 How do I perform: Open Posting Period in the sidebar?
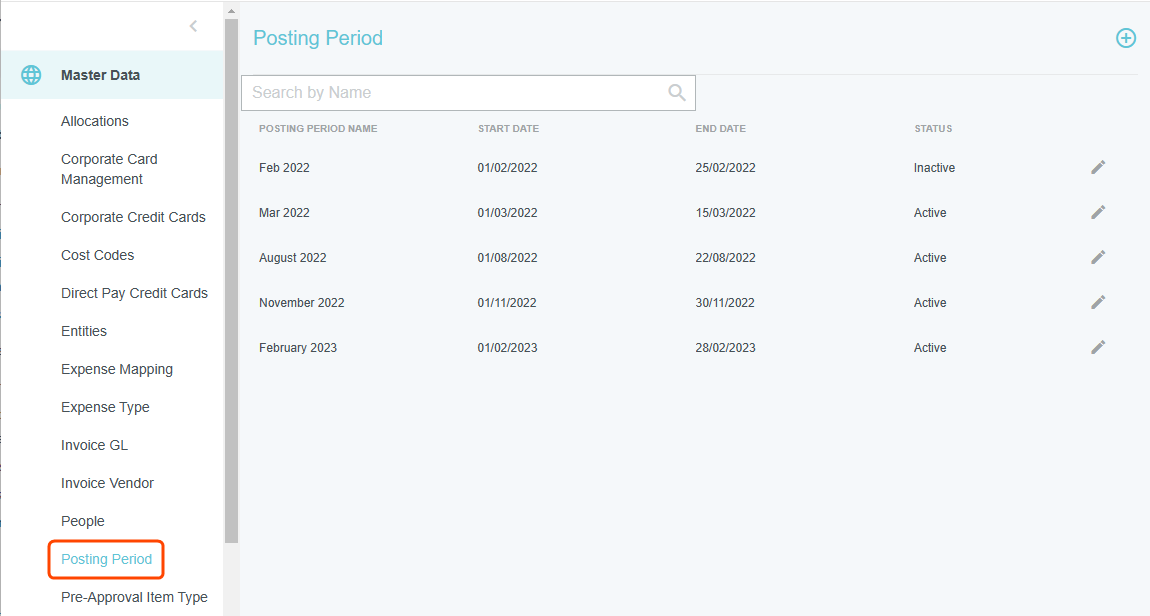click(106, 559)
